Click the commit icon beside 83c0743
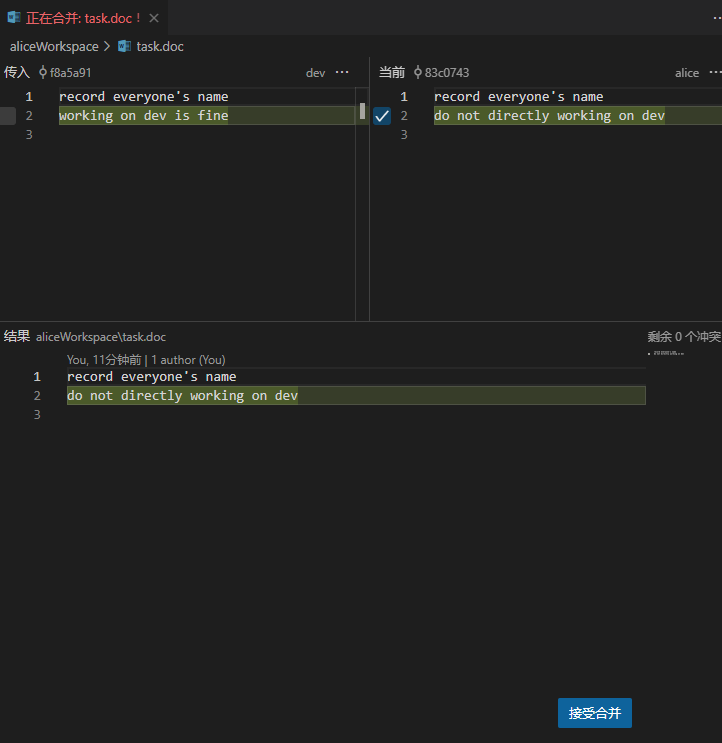This screenshot has width=722, height=743. point(418,72)
